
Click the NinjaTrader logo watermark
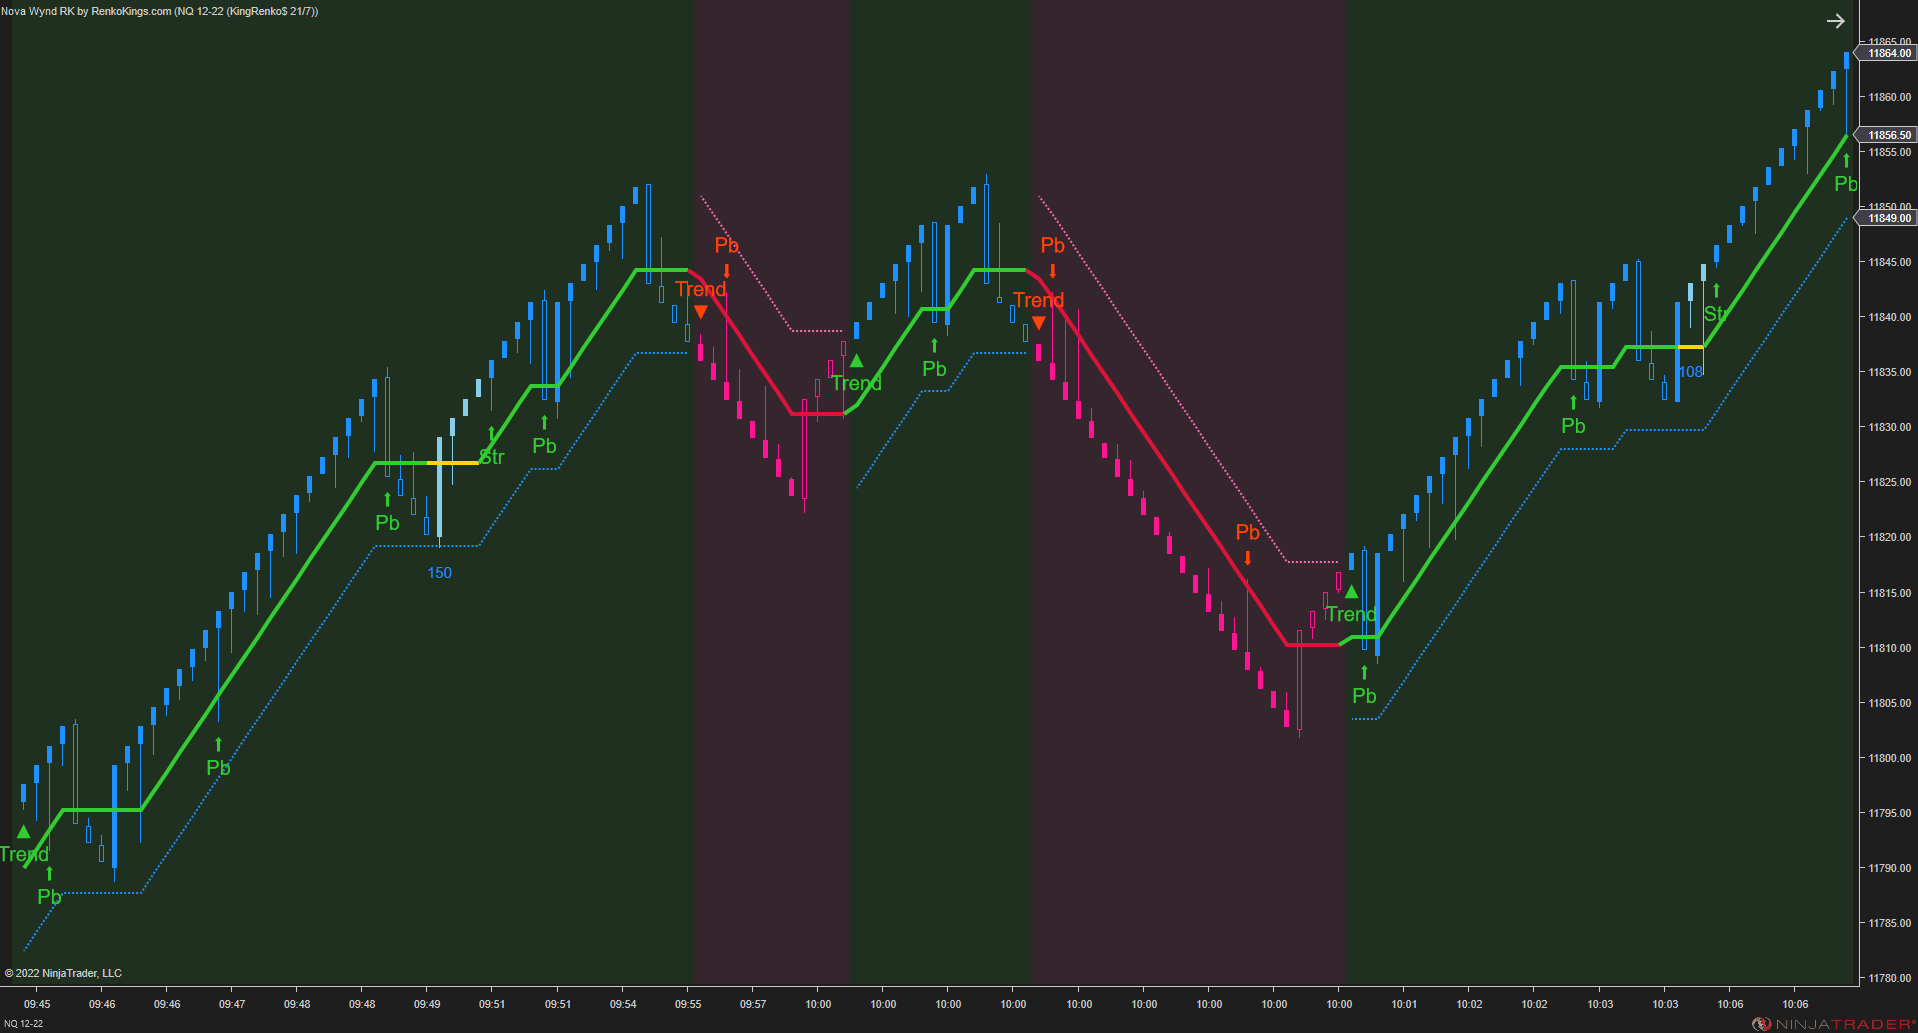(1834, 1023)
